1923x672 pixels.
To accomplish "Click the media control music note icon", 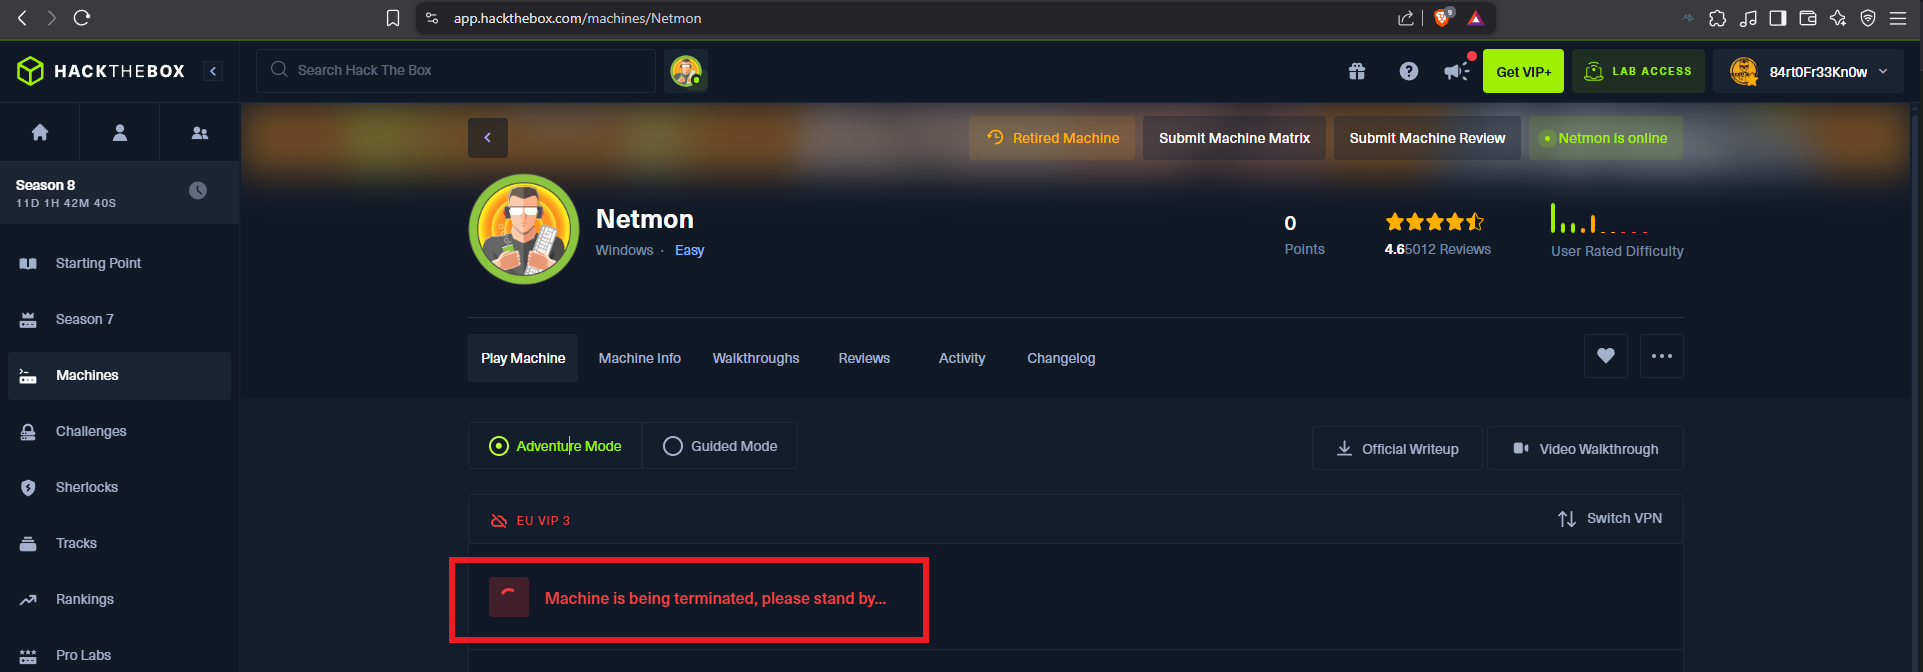I will 1748,18.
